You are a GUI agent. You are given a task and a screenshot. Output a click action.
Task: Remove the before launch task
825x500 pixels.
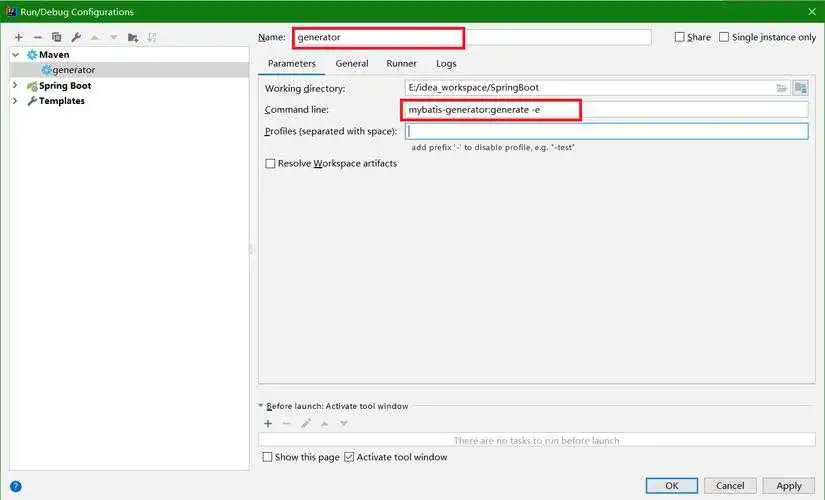pyautogui.click(x=287, y=424)
